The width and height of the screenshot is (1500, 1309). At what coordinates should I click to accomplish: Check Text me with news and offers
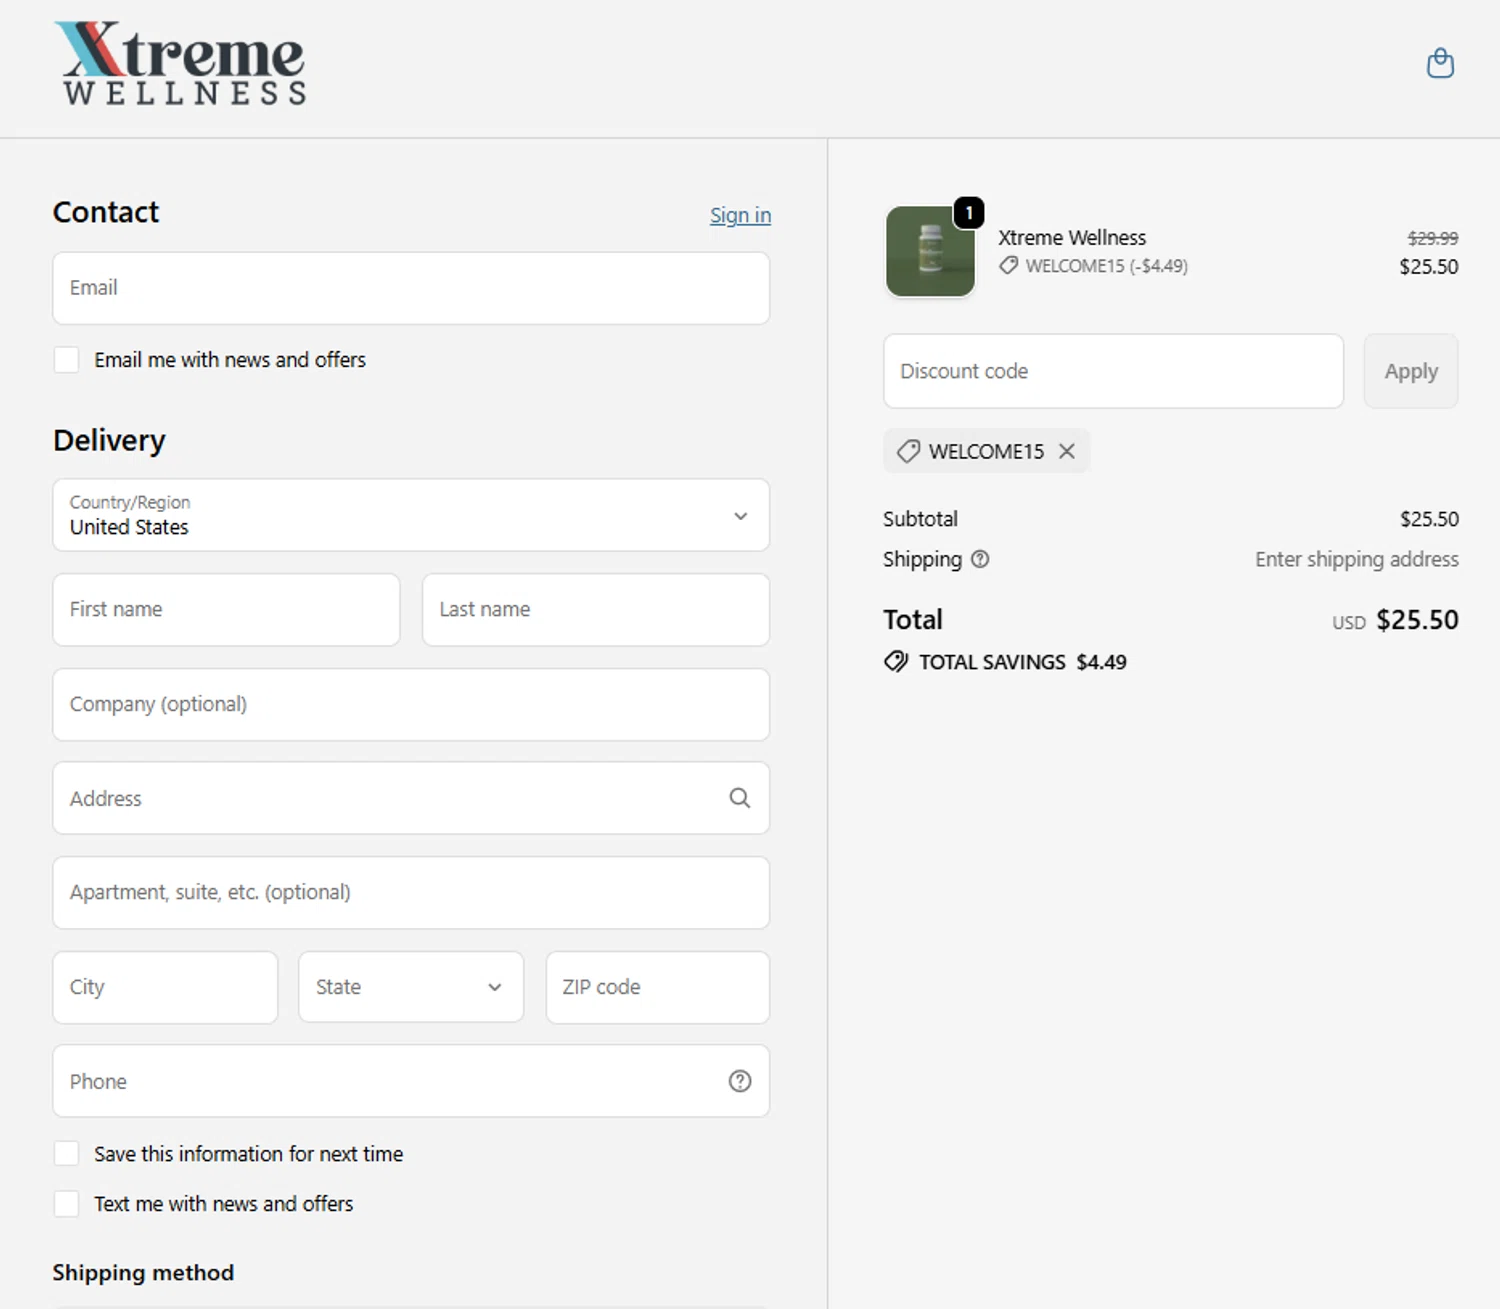click(66, 1204)
